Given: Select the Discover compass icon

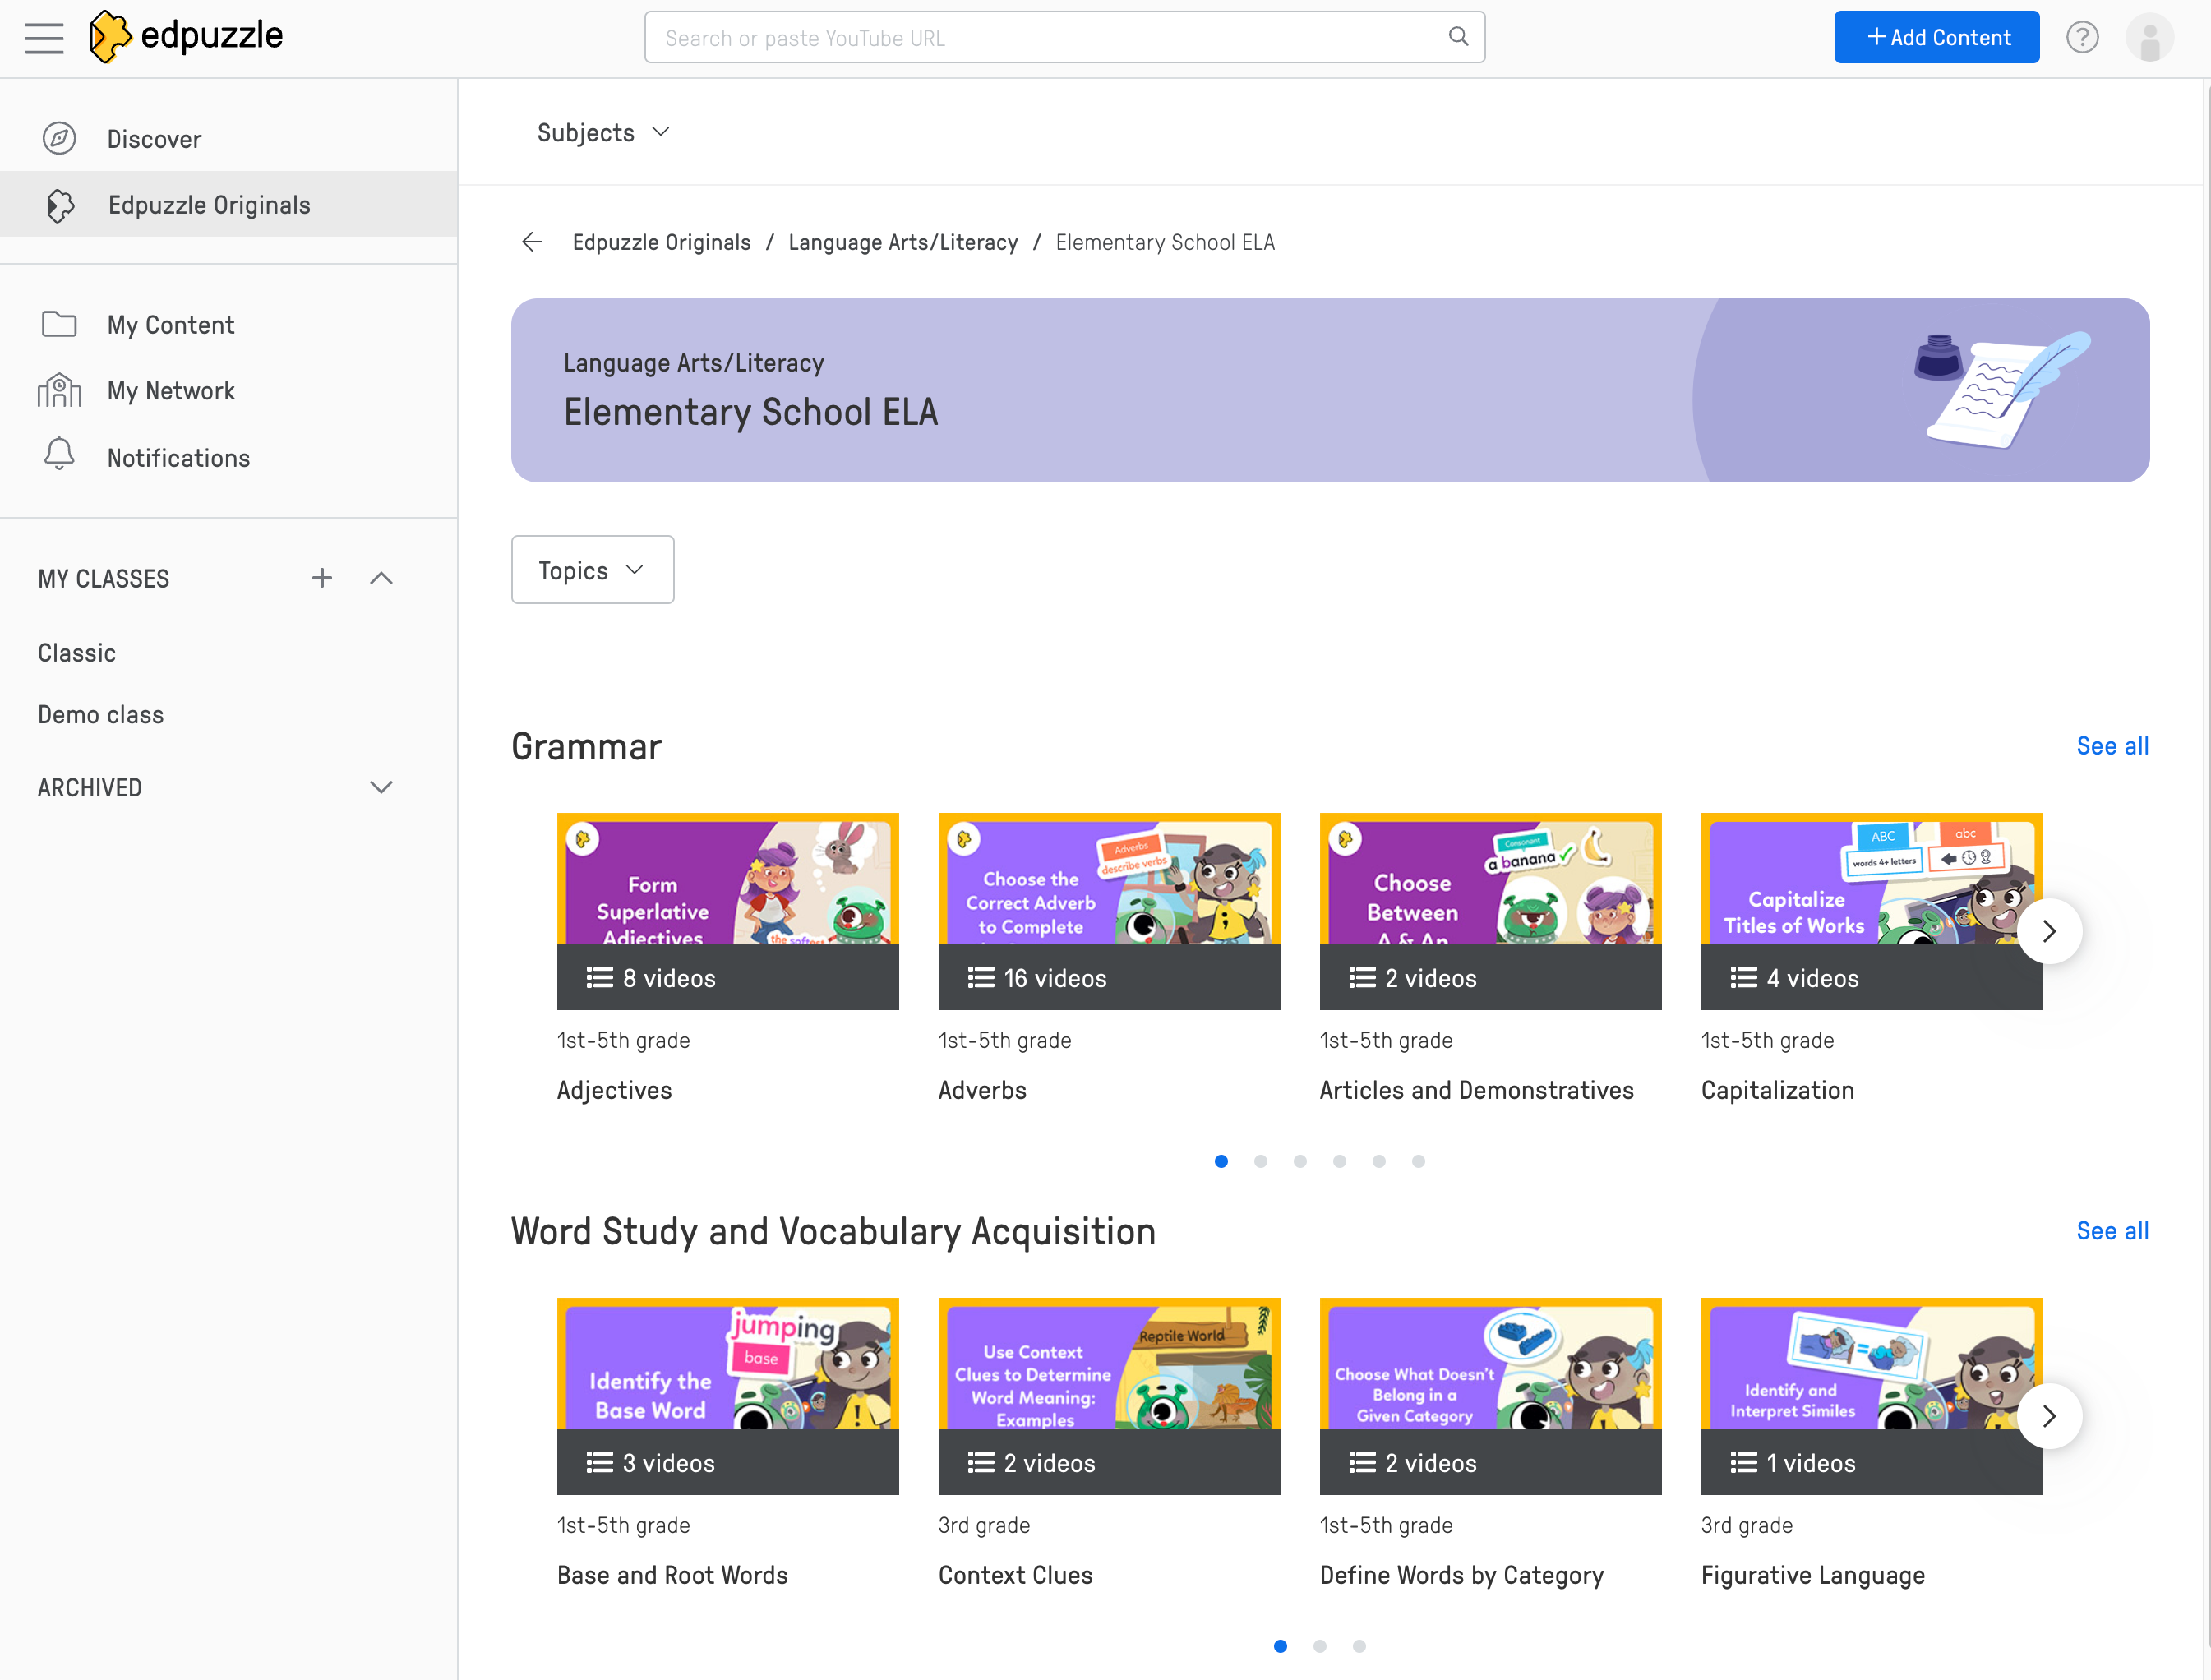Looking at the screenshot, I should point(59,138).
